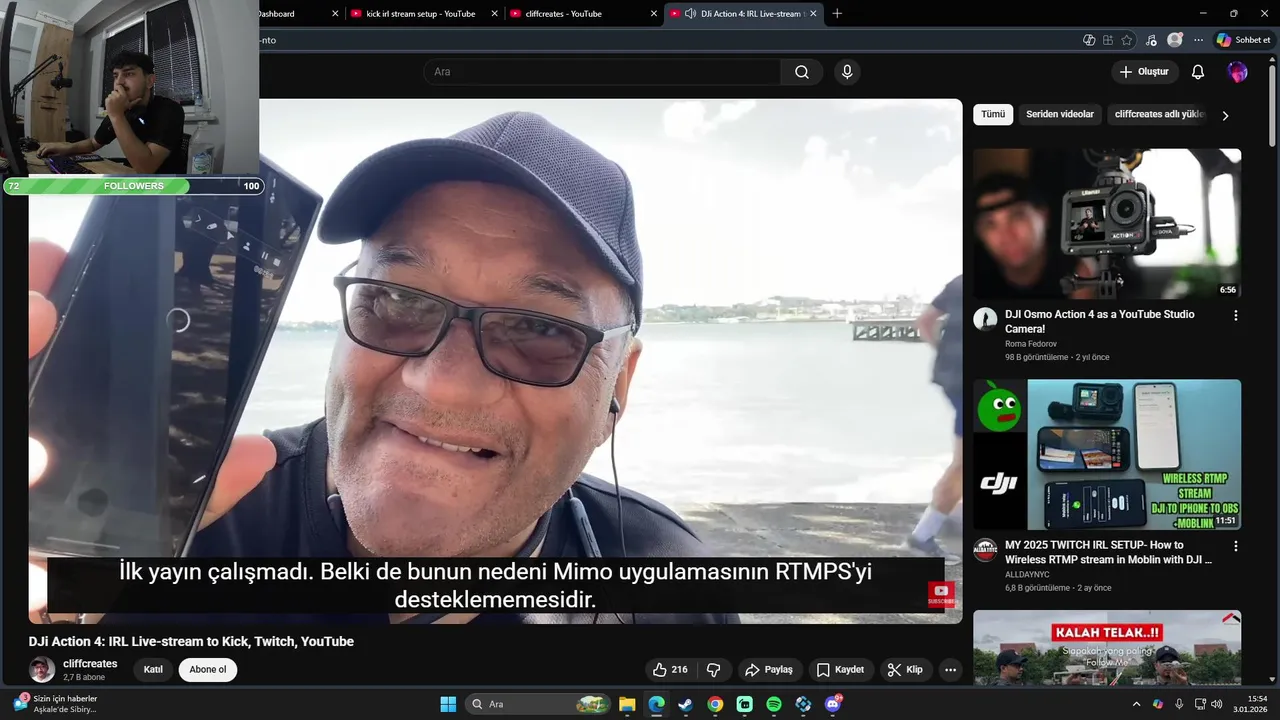Open Spotify from the taskbar
The image size is (1280, 720).
coord(774,704)
